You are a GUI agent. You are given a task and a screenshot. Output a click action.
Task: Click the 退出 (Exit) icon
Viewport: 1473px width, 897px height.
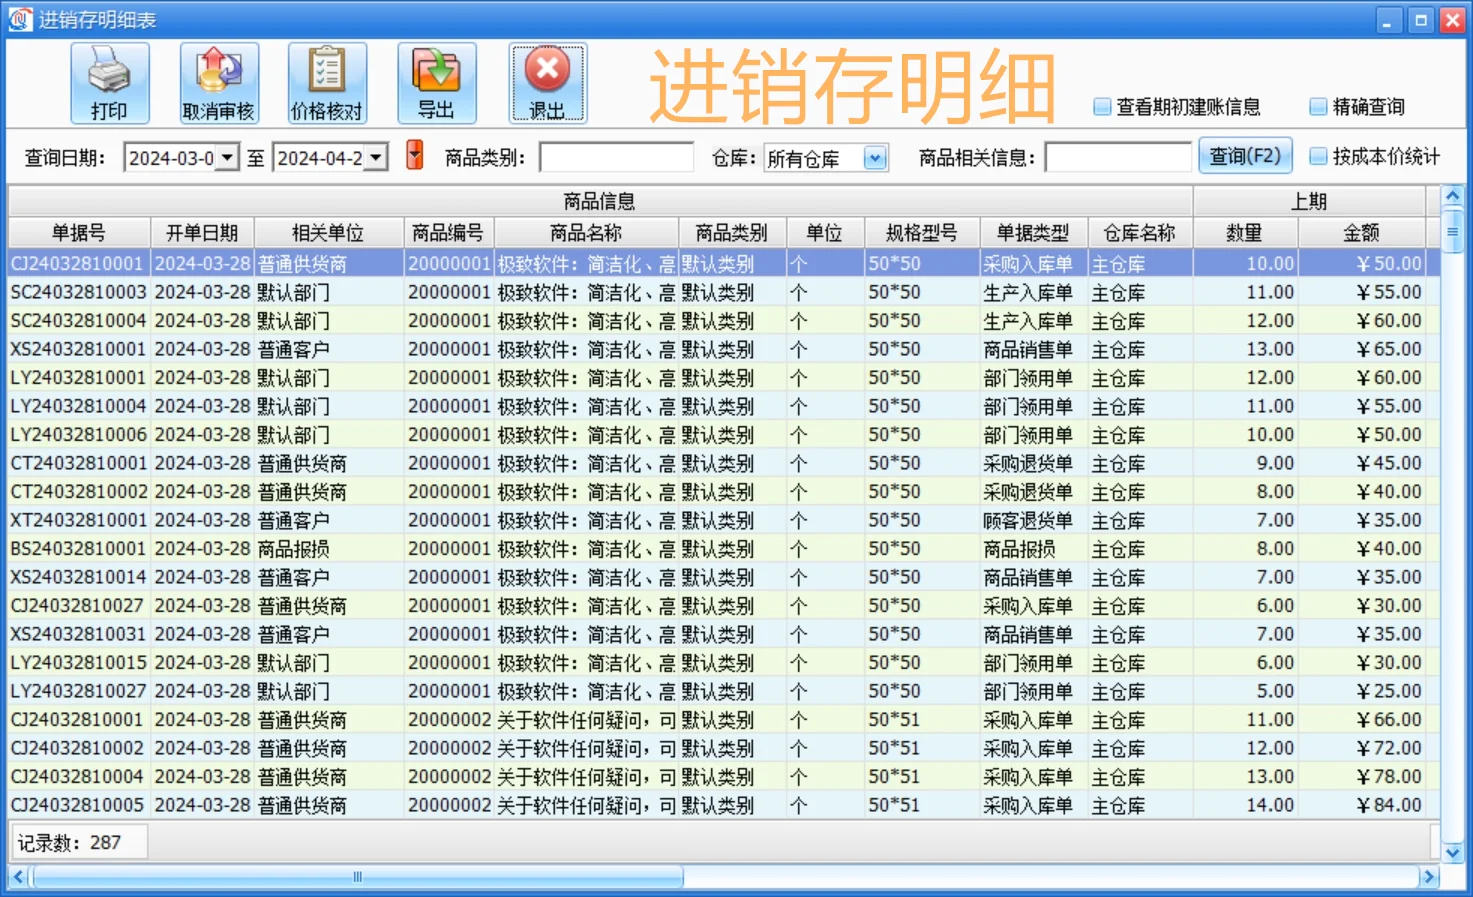547,82
